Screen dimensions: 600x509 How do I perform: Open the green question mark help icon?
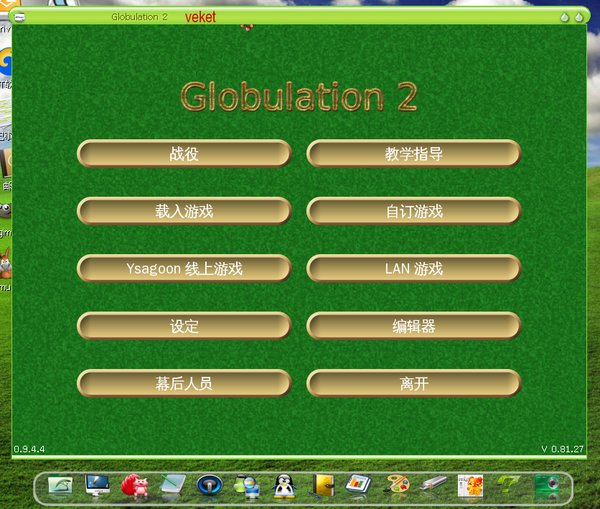coord(508,485)
